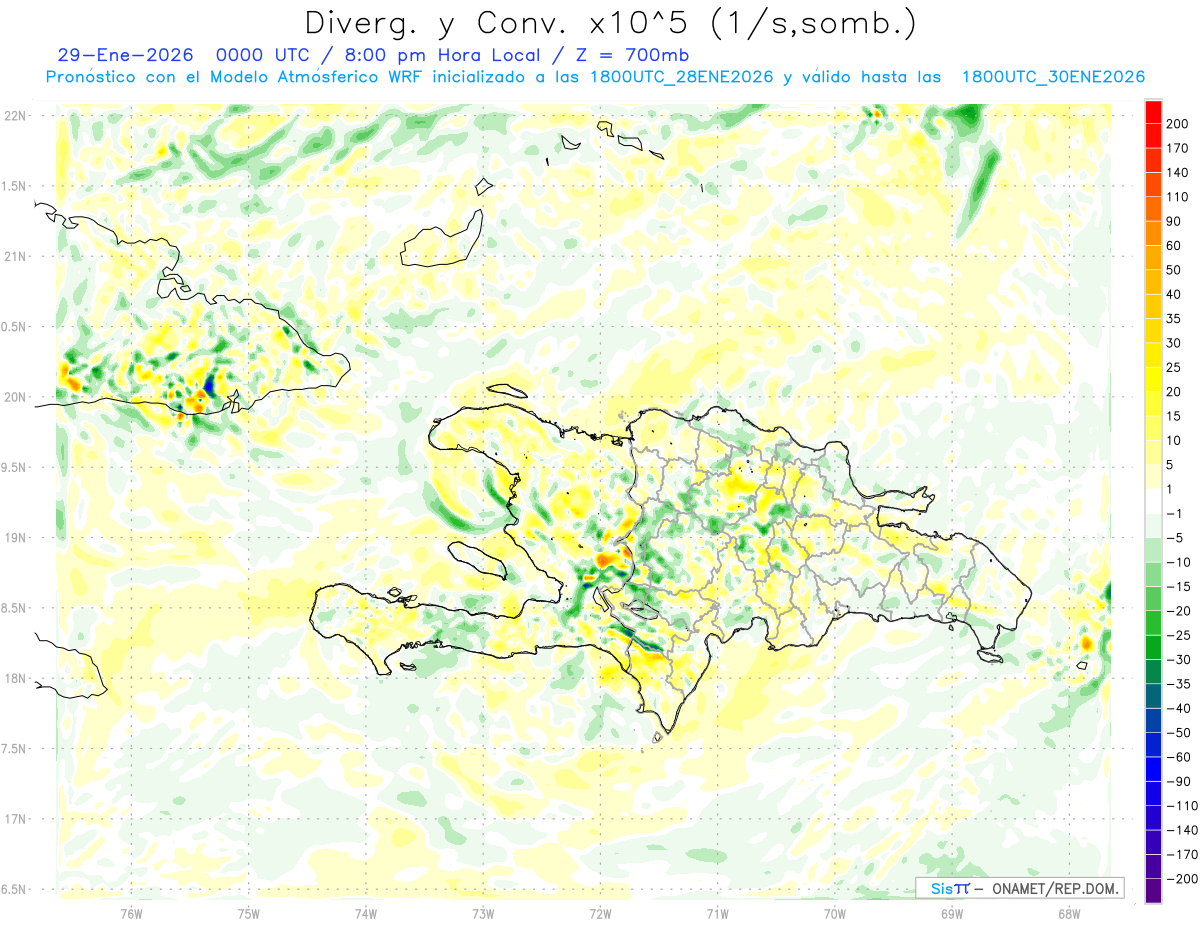Click the '8:00 pm Hora Local' text
1200x927 pixels.
tap(441, 55)
